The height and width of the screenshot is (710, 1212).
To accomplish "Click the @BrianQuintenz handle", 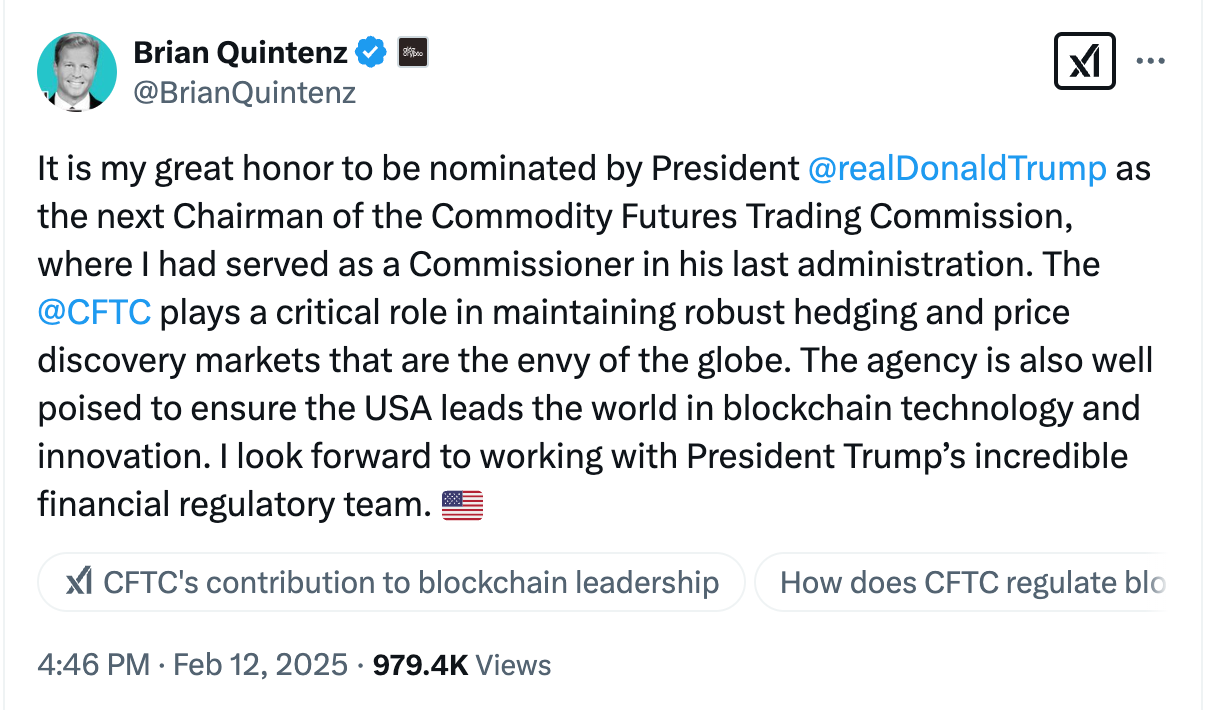I will [x=244, y=93].
